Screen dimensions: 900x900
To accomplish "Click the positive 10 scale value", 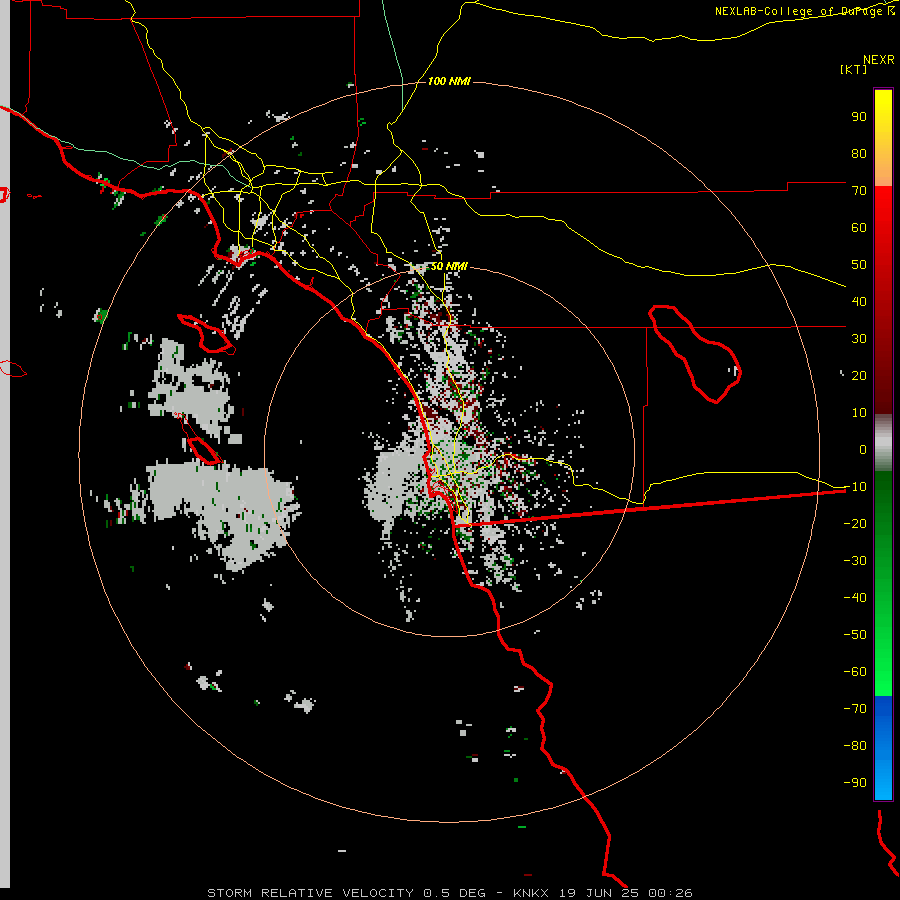I will coord(859,413).
